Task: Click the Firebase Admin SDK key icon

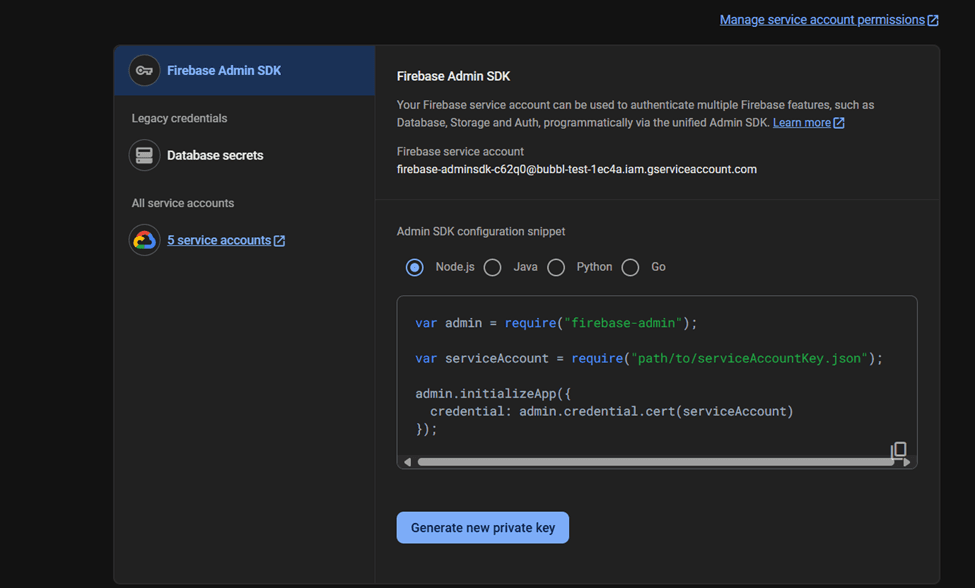Action: point(144,70)
